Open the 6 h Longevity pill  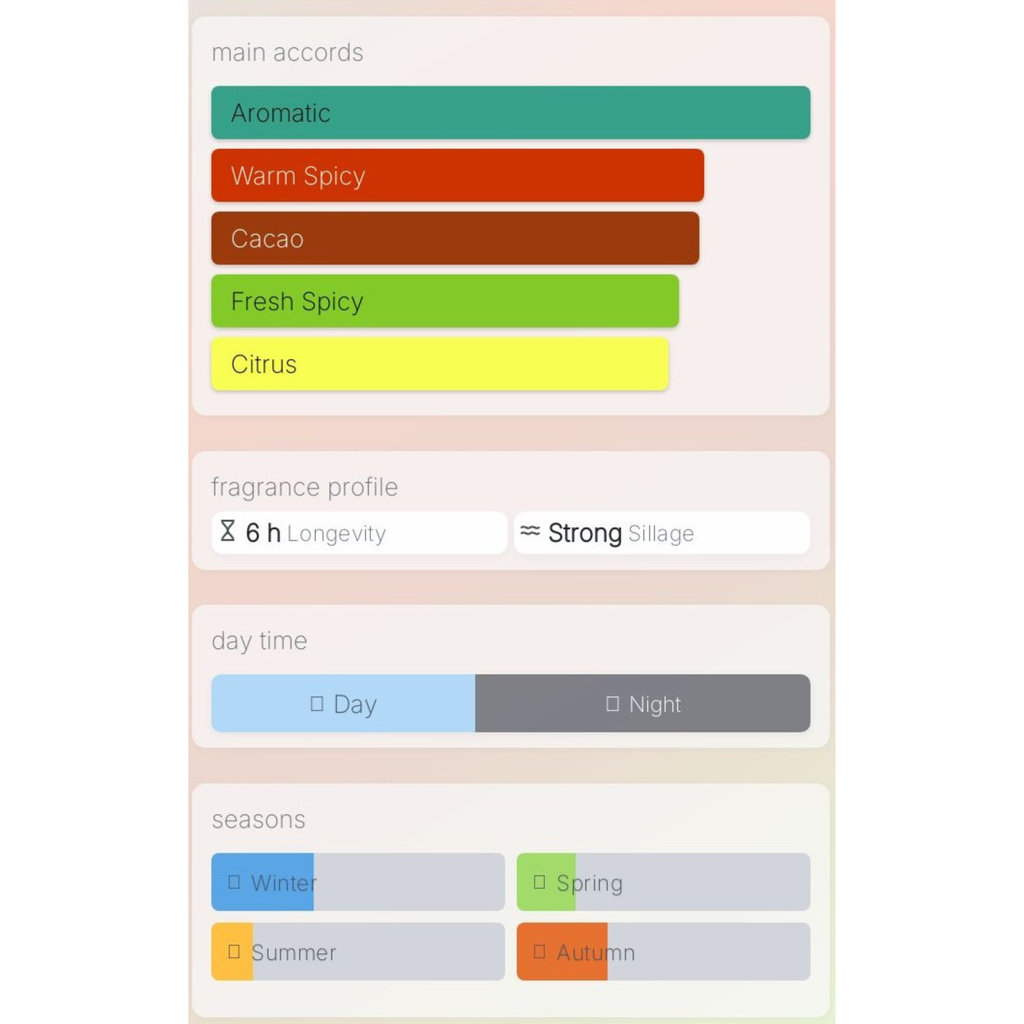click(x=359, y=533)
